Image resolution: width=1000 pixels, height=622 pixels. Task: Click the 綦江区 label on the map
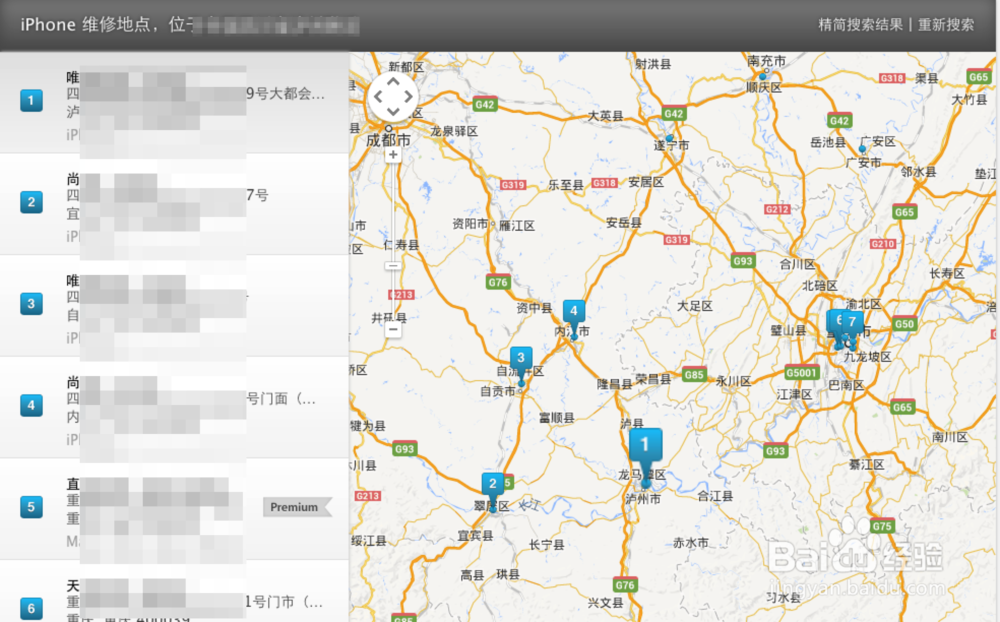pyautogui.click(x=866, y=464)
